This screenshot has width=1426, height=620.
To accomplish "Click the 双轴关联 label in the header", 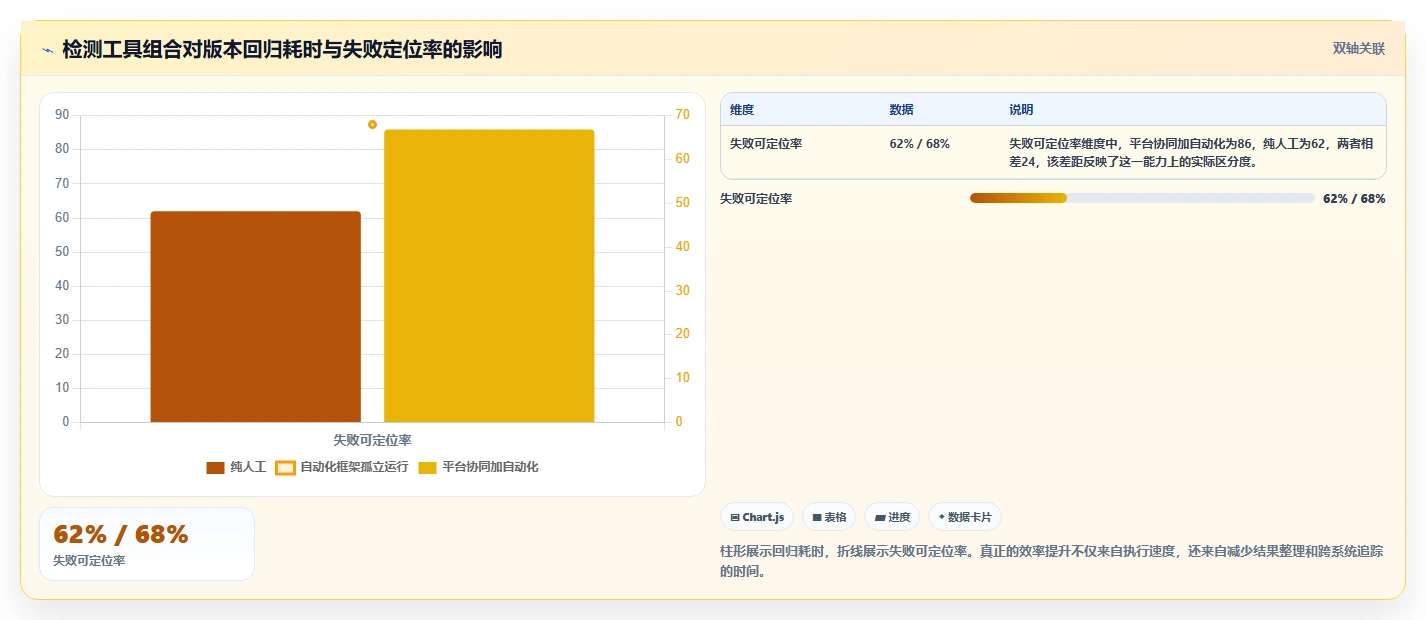I will tap(1359, 48).
